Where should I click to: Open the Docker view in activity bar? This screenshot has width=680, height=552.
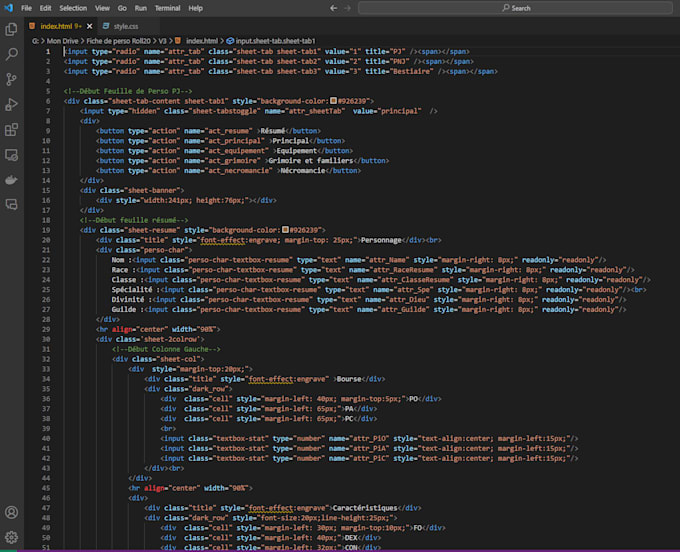[12, 180]
